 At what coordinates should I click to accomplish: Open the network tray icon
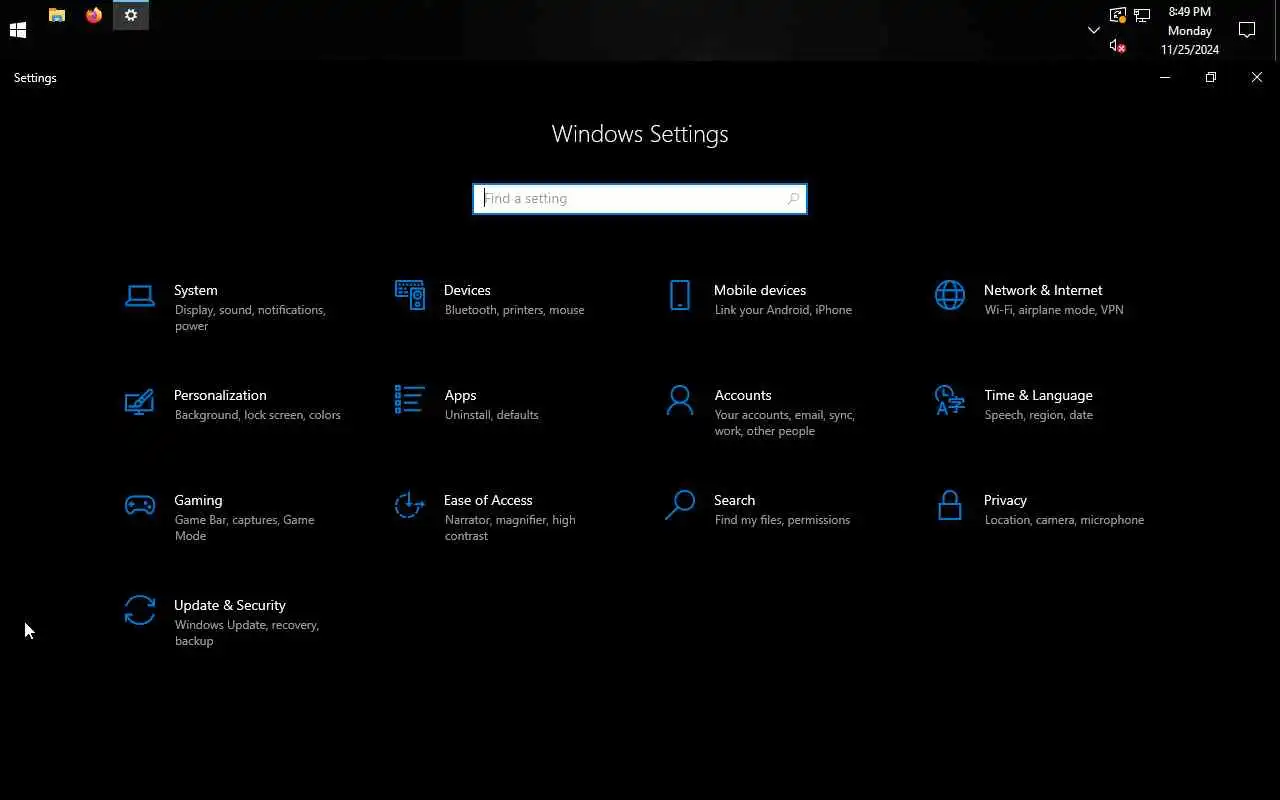(x=1142, y=15)
